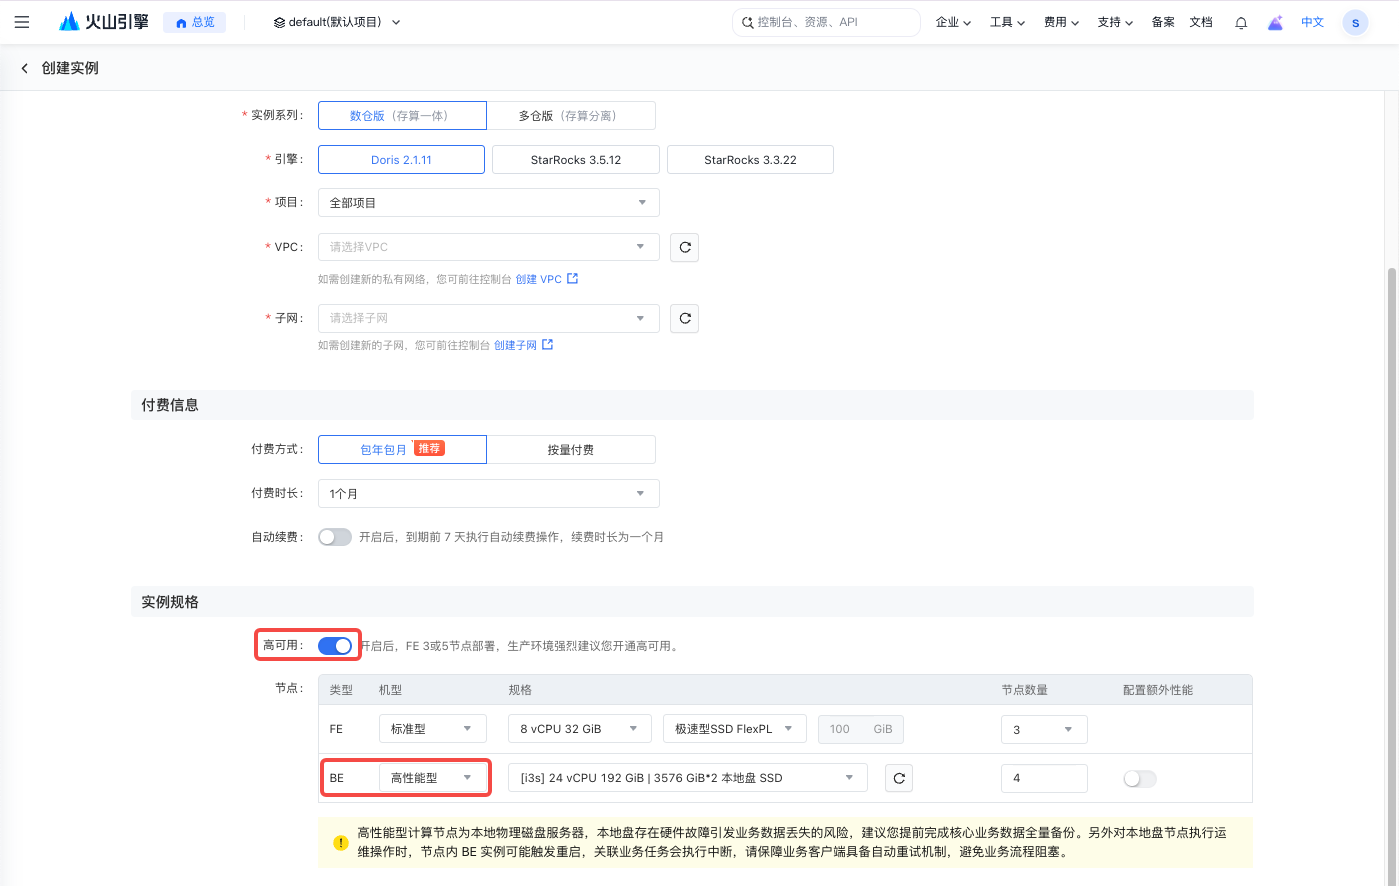This screenshot has width=1399, height=886.
Task: Open BE spec dropdown [i3s] 24 vCPU
Action: (x=688, y=778)
